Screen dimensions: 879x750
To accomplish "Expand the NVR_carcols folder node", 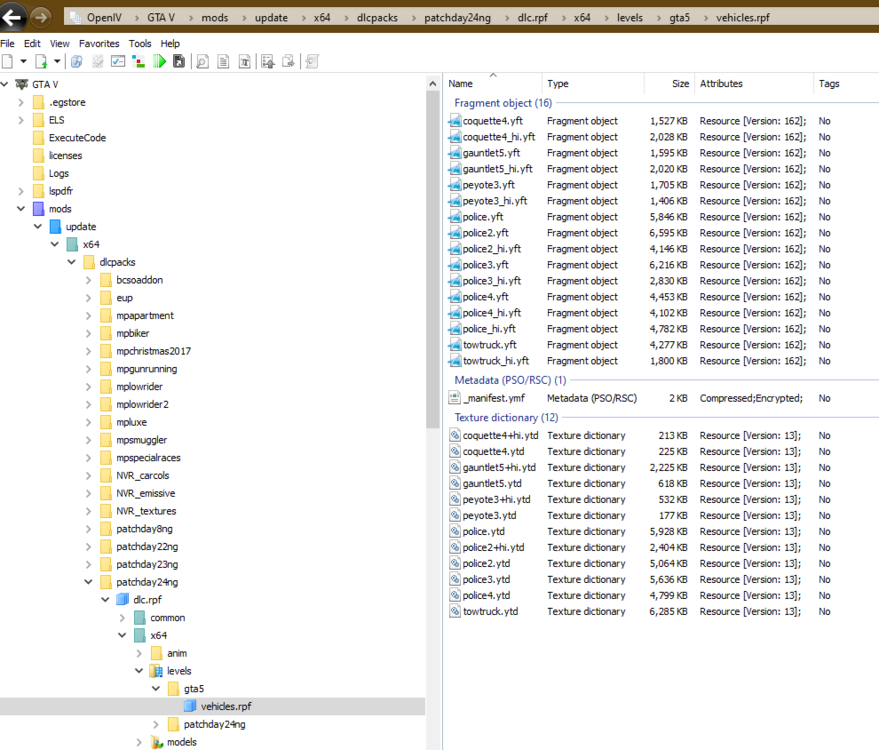I will point(88,475).
